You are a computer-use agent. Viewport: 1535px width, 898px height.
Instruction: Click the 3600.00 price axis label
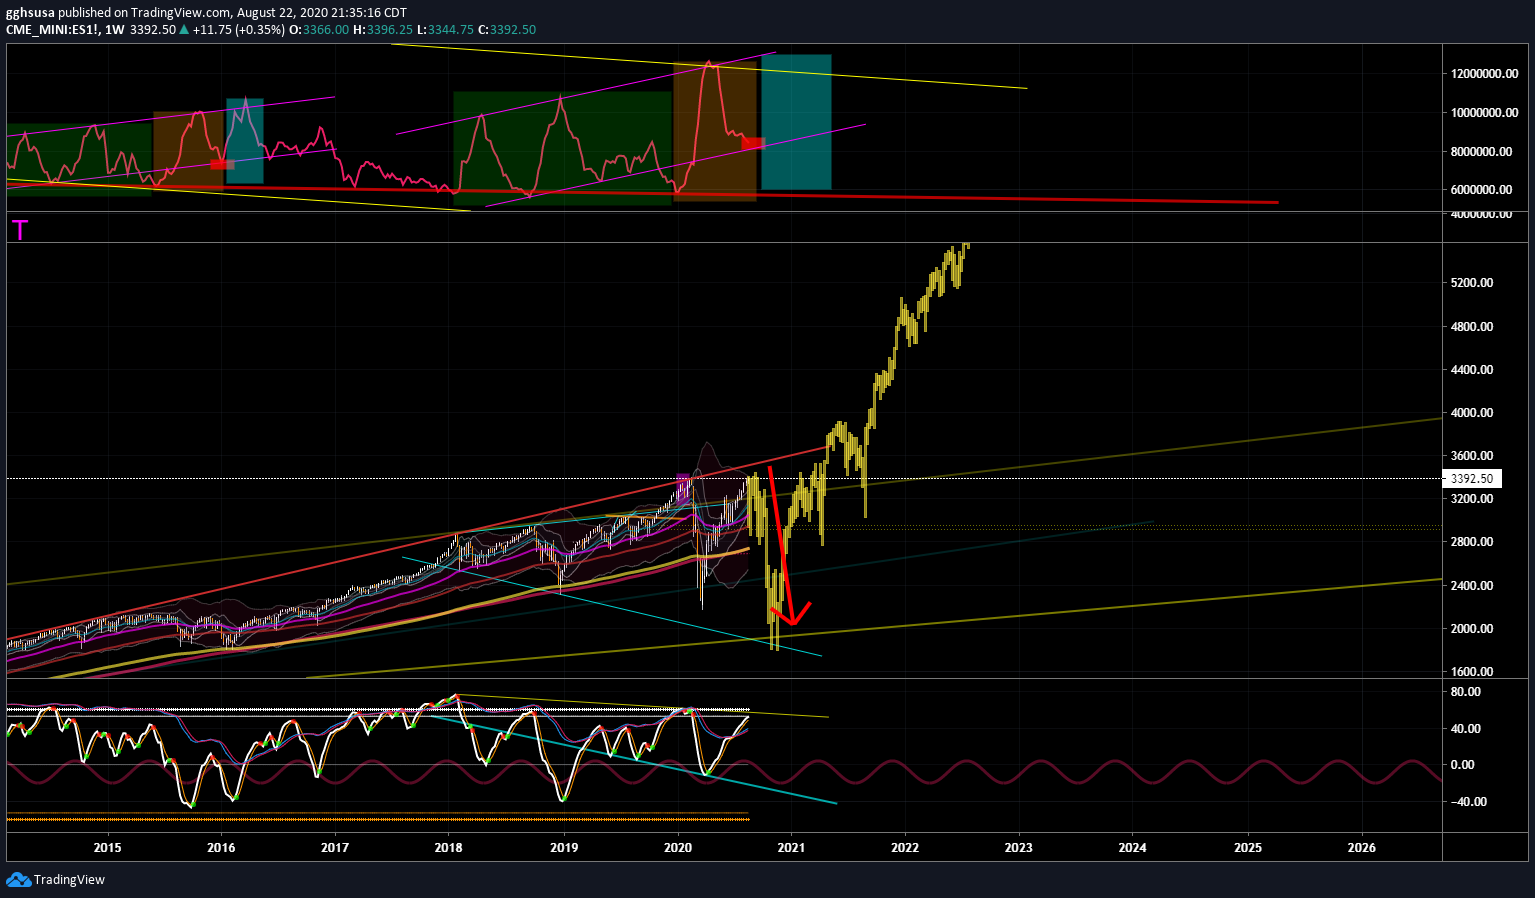tap(1472, 456)
